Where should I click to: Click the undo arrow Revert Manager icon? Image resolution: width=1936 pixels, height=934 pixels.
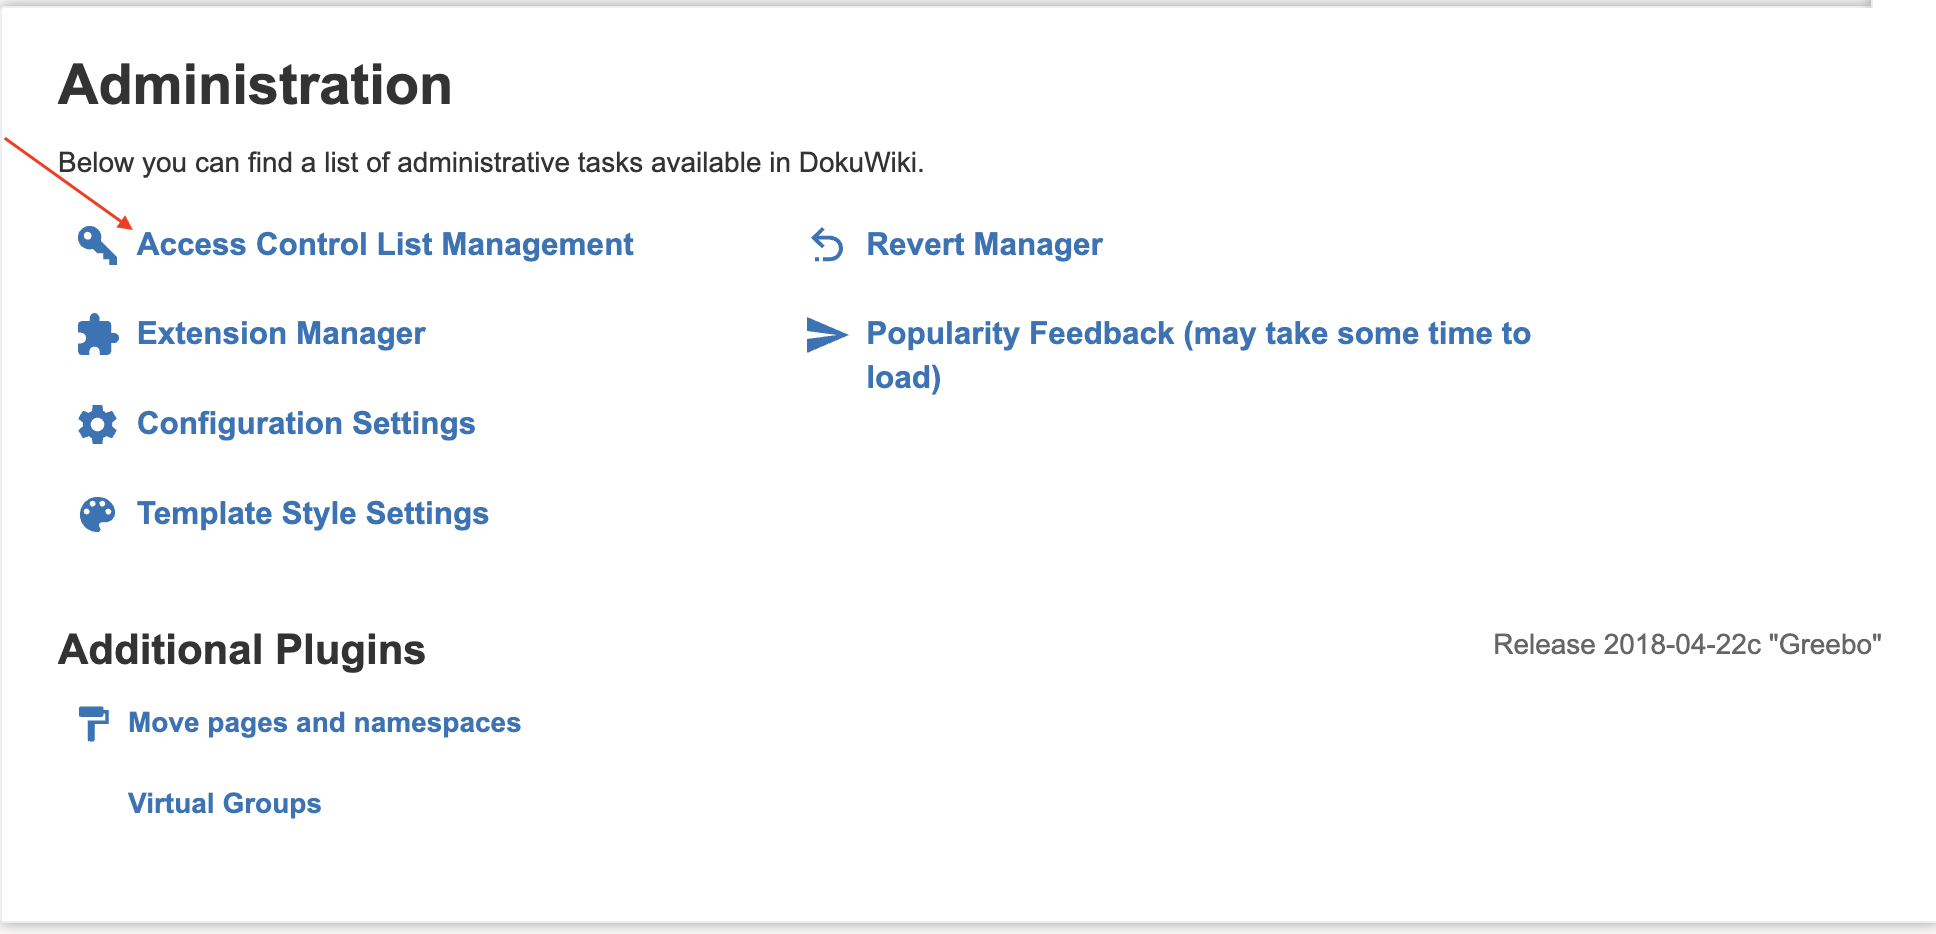click(827, 244)
